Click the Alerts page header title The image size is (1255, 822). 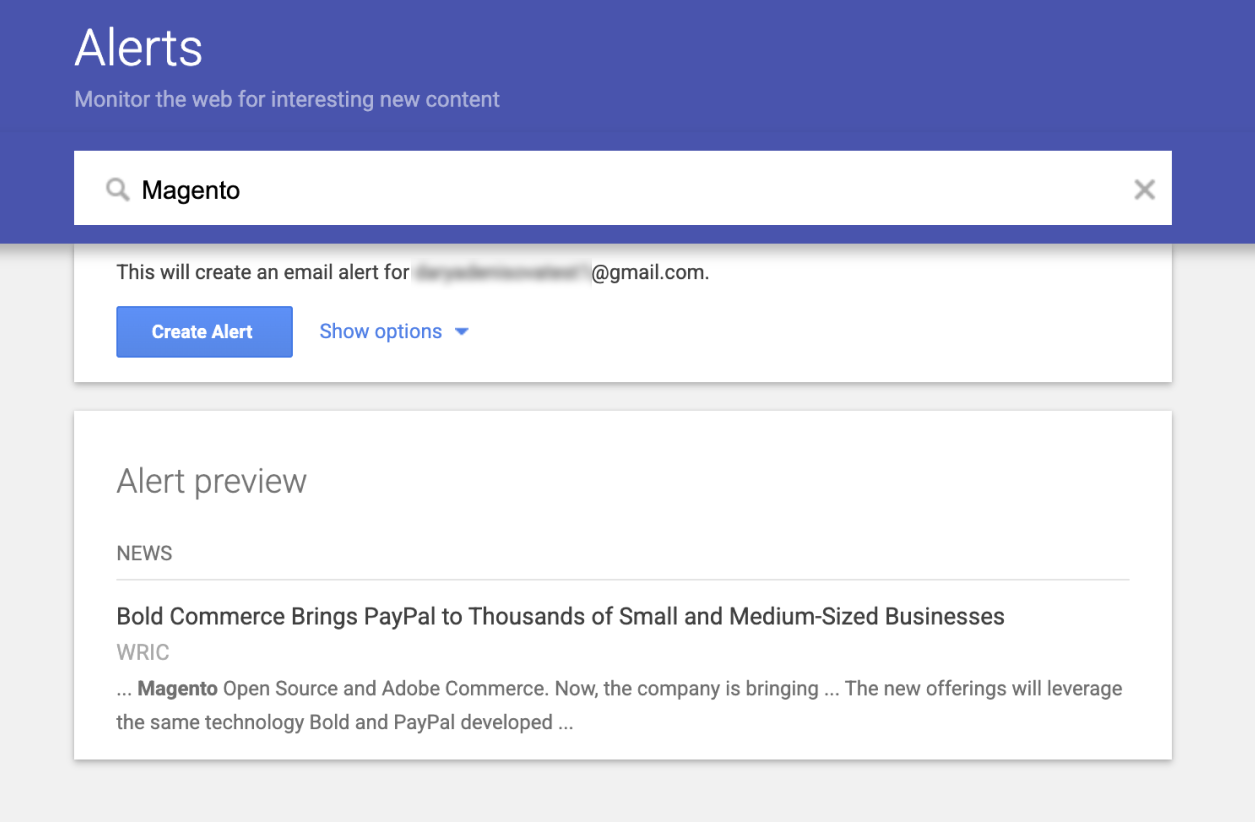(x=138, y=47)
